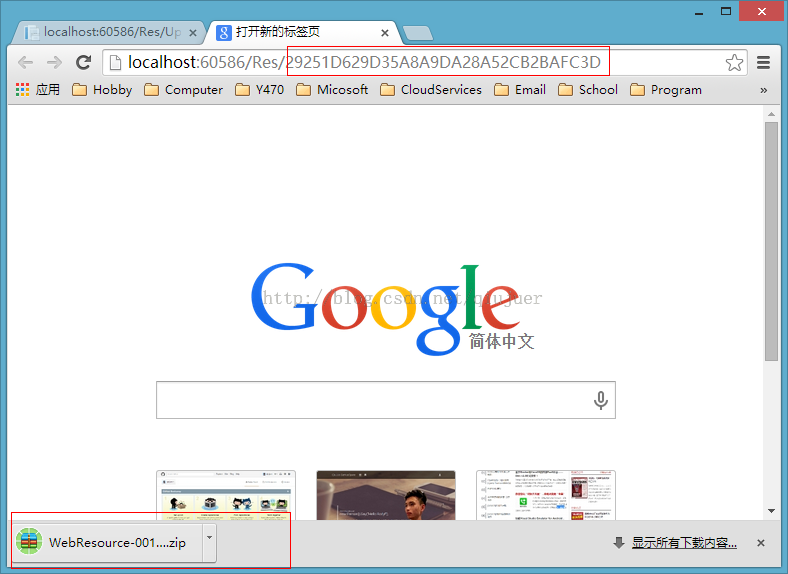
Task: Close the downloads bar
Action: [x=761, y=543]
